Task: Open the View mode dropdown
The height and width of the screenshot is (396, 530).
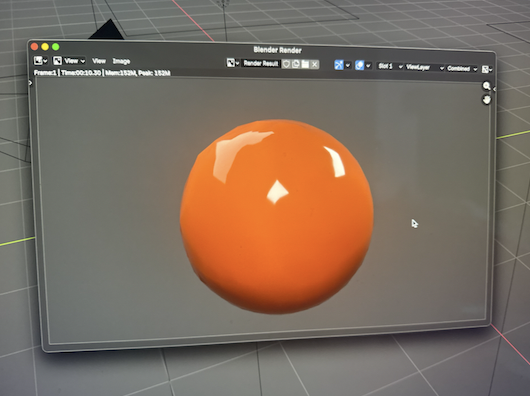Action: click(x=69, y=61)
